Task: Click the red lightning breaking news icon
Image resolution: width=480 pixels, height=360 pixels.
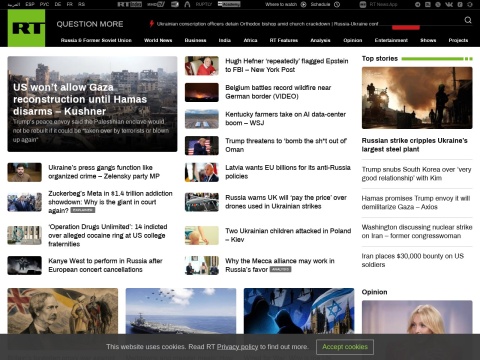Action: [x=152, y=24]
